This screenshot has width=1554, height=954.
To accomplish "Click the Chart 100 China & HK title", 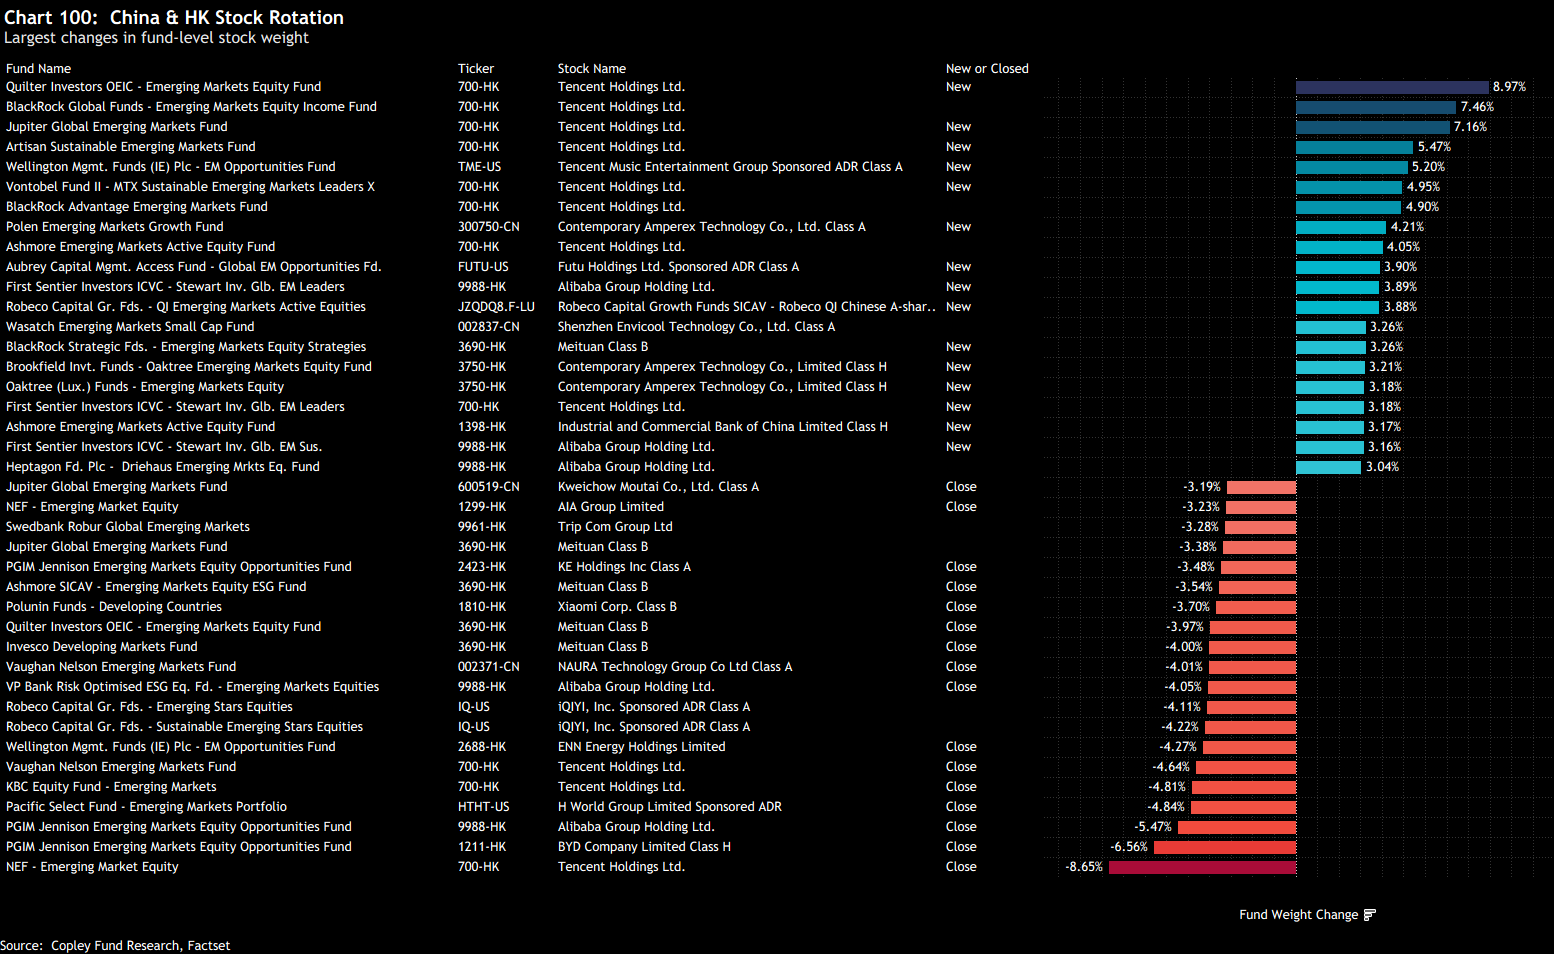I will pyautogui.click(x=174, y=18).
